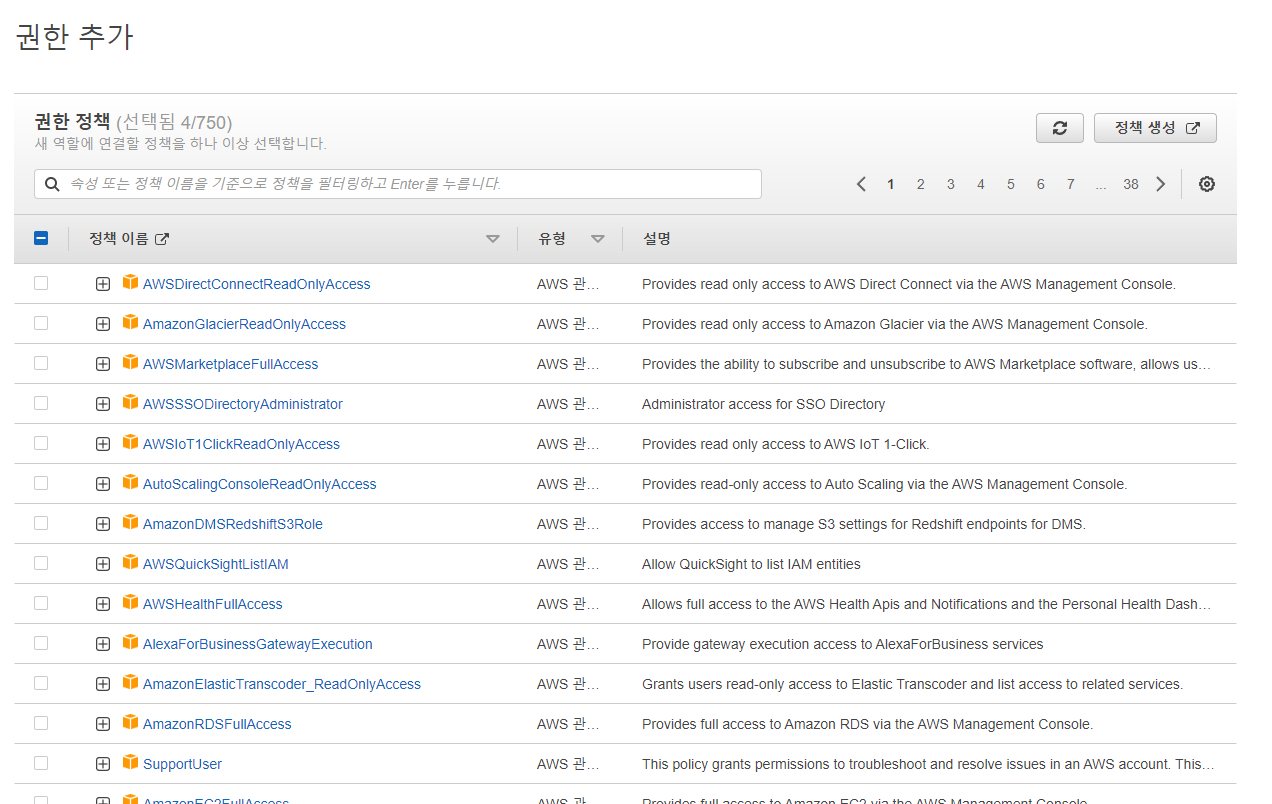The image size is (1272, 804).
Task: Go to page 5
Action: coord(1011,184)
